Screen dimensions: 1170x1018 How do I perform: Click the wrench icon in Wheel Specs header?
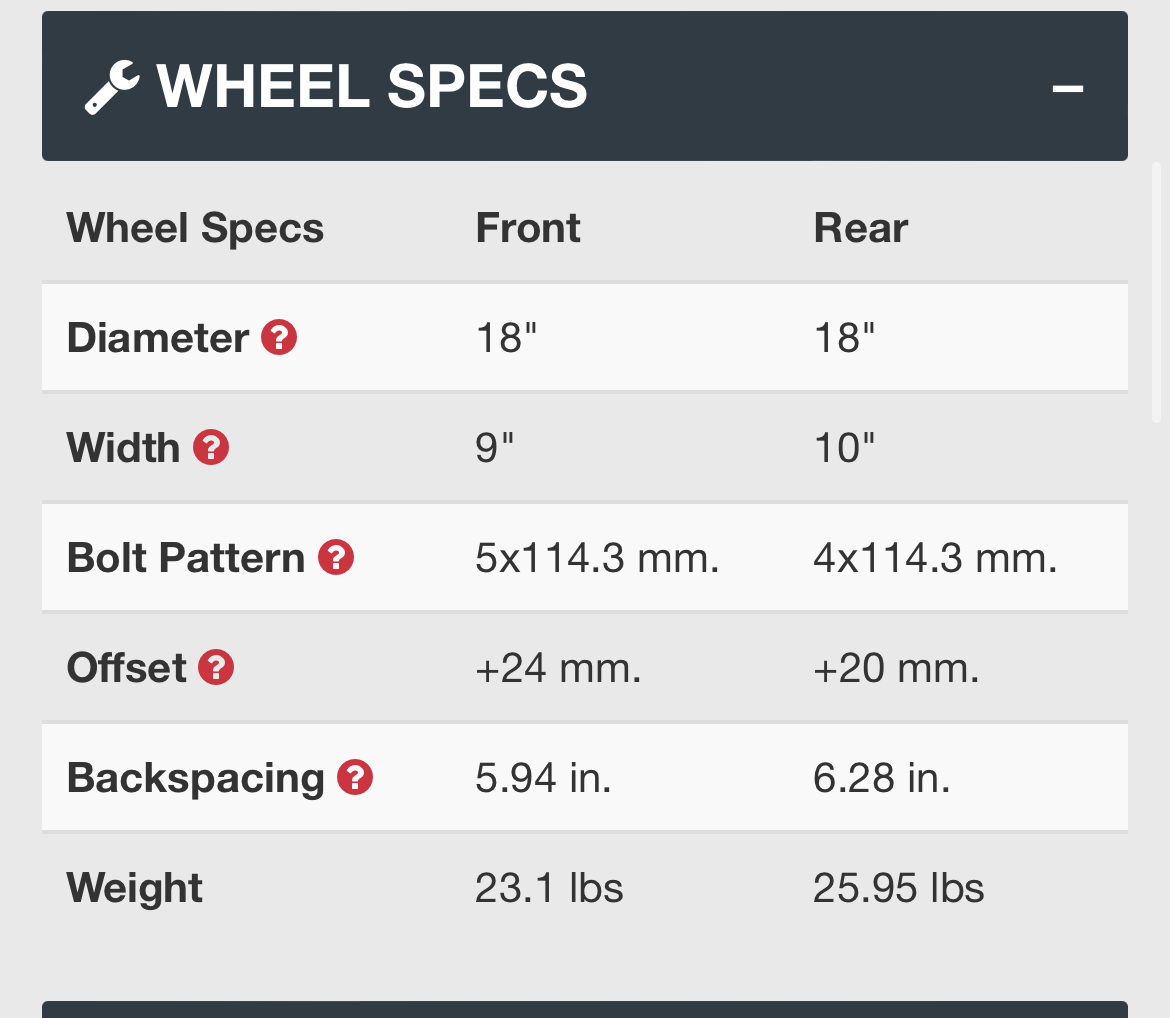(x=112, y=87)
